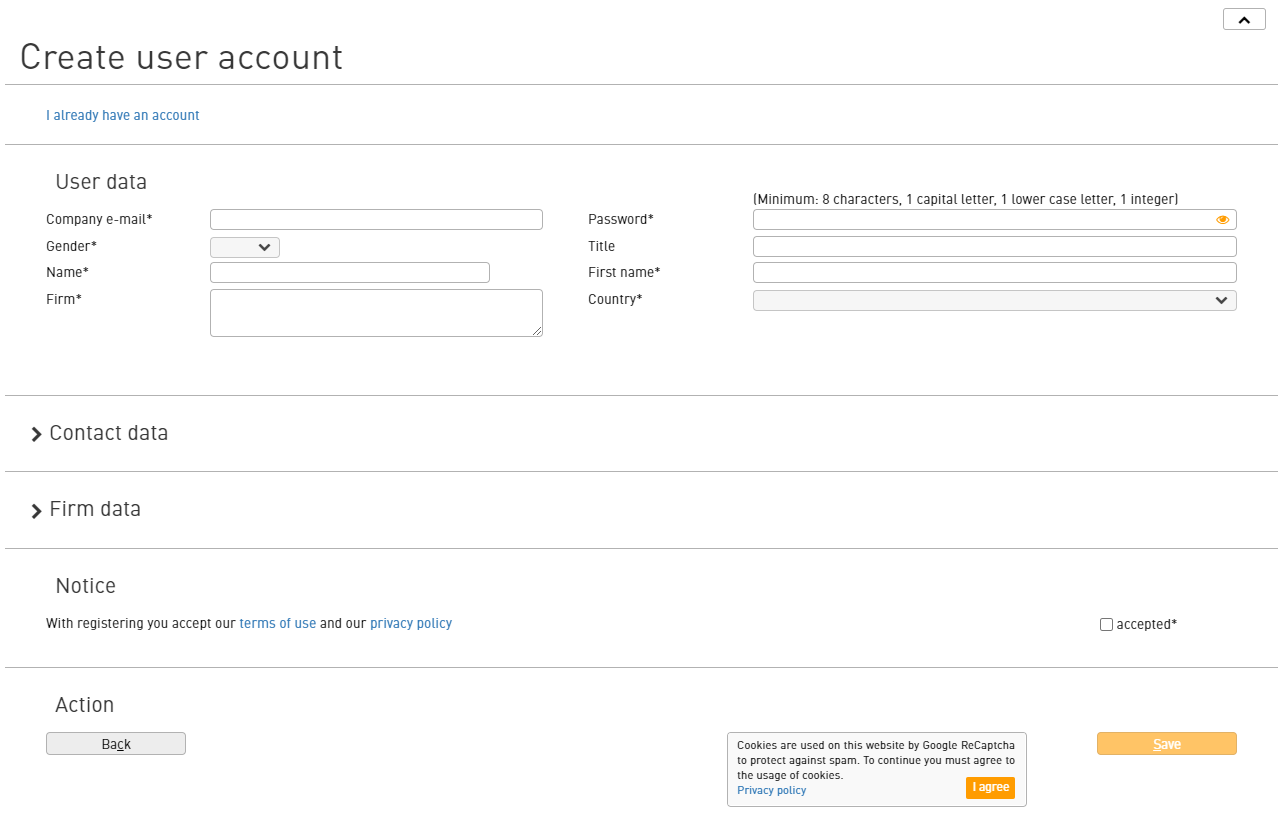This screenshot has width=1287, height=817.
Task: Open the Gender dropdown
Action: click(245, 248)
